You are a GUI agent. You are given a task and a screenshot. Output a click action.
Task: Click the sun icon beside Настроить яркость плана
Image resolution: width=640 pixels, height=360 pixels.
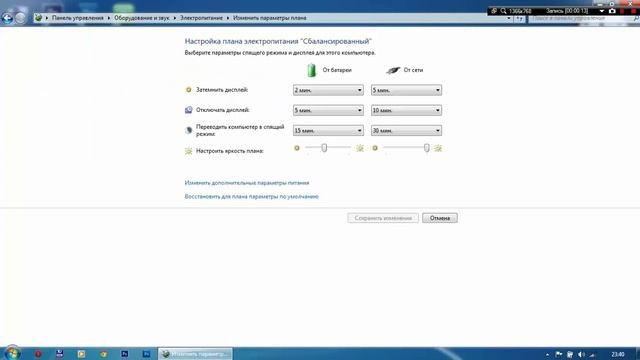click(x=189, y=151)
